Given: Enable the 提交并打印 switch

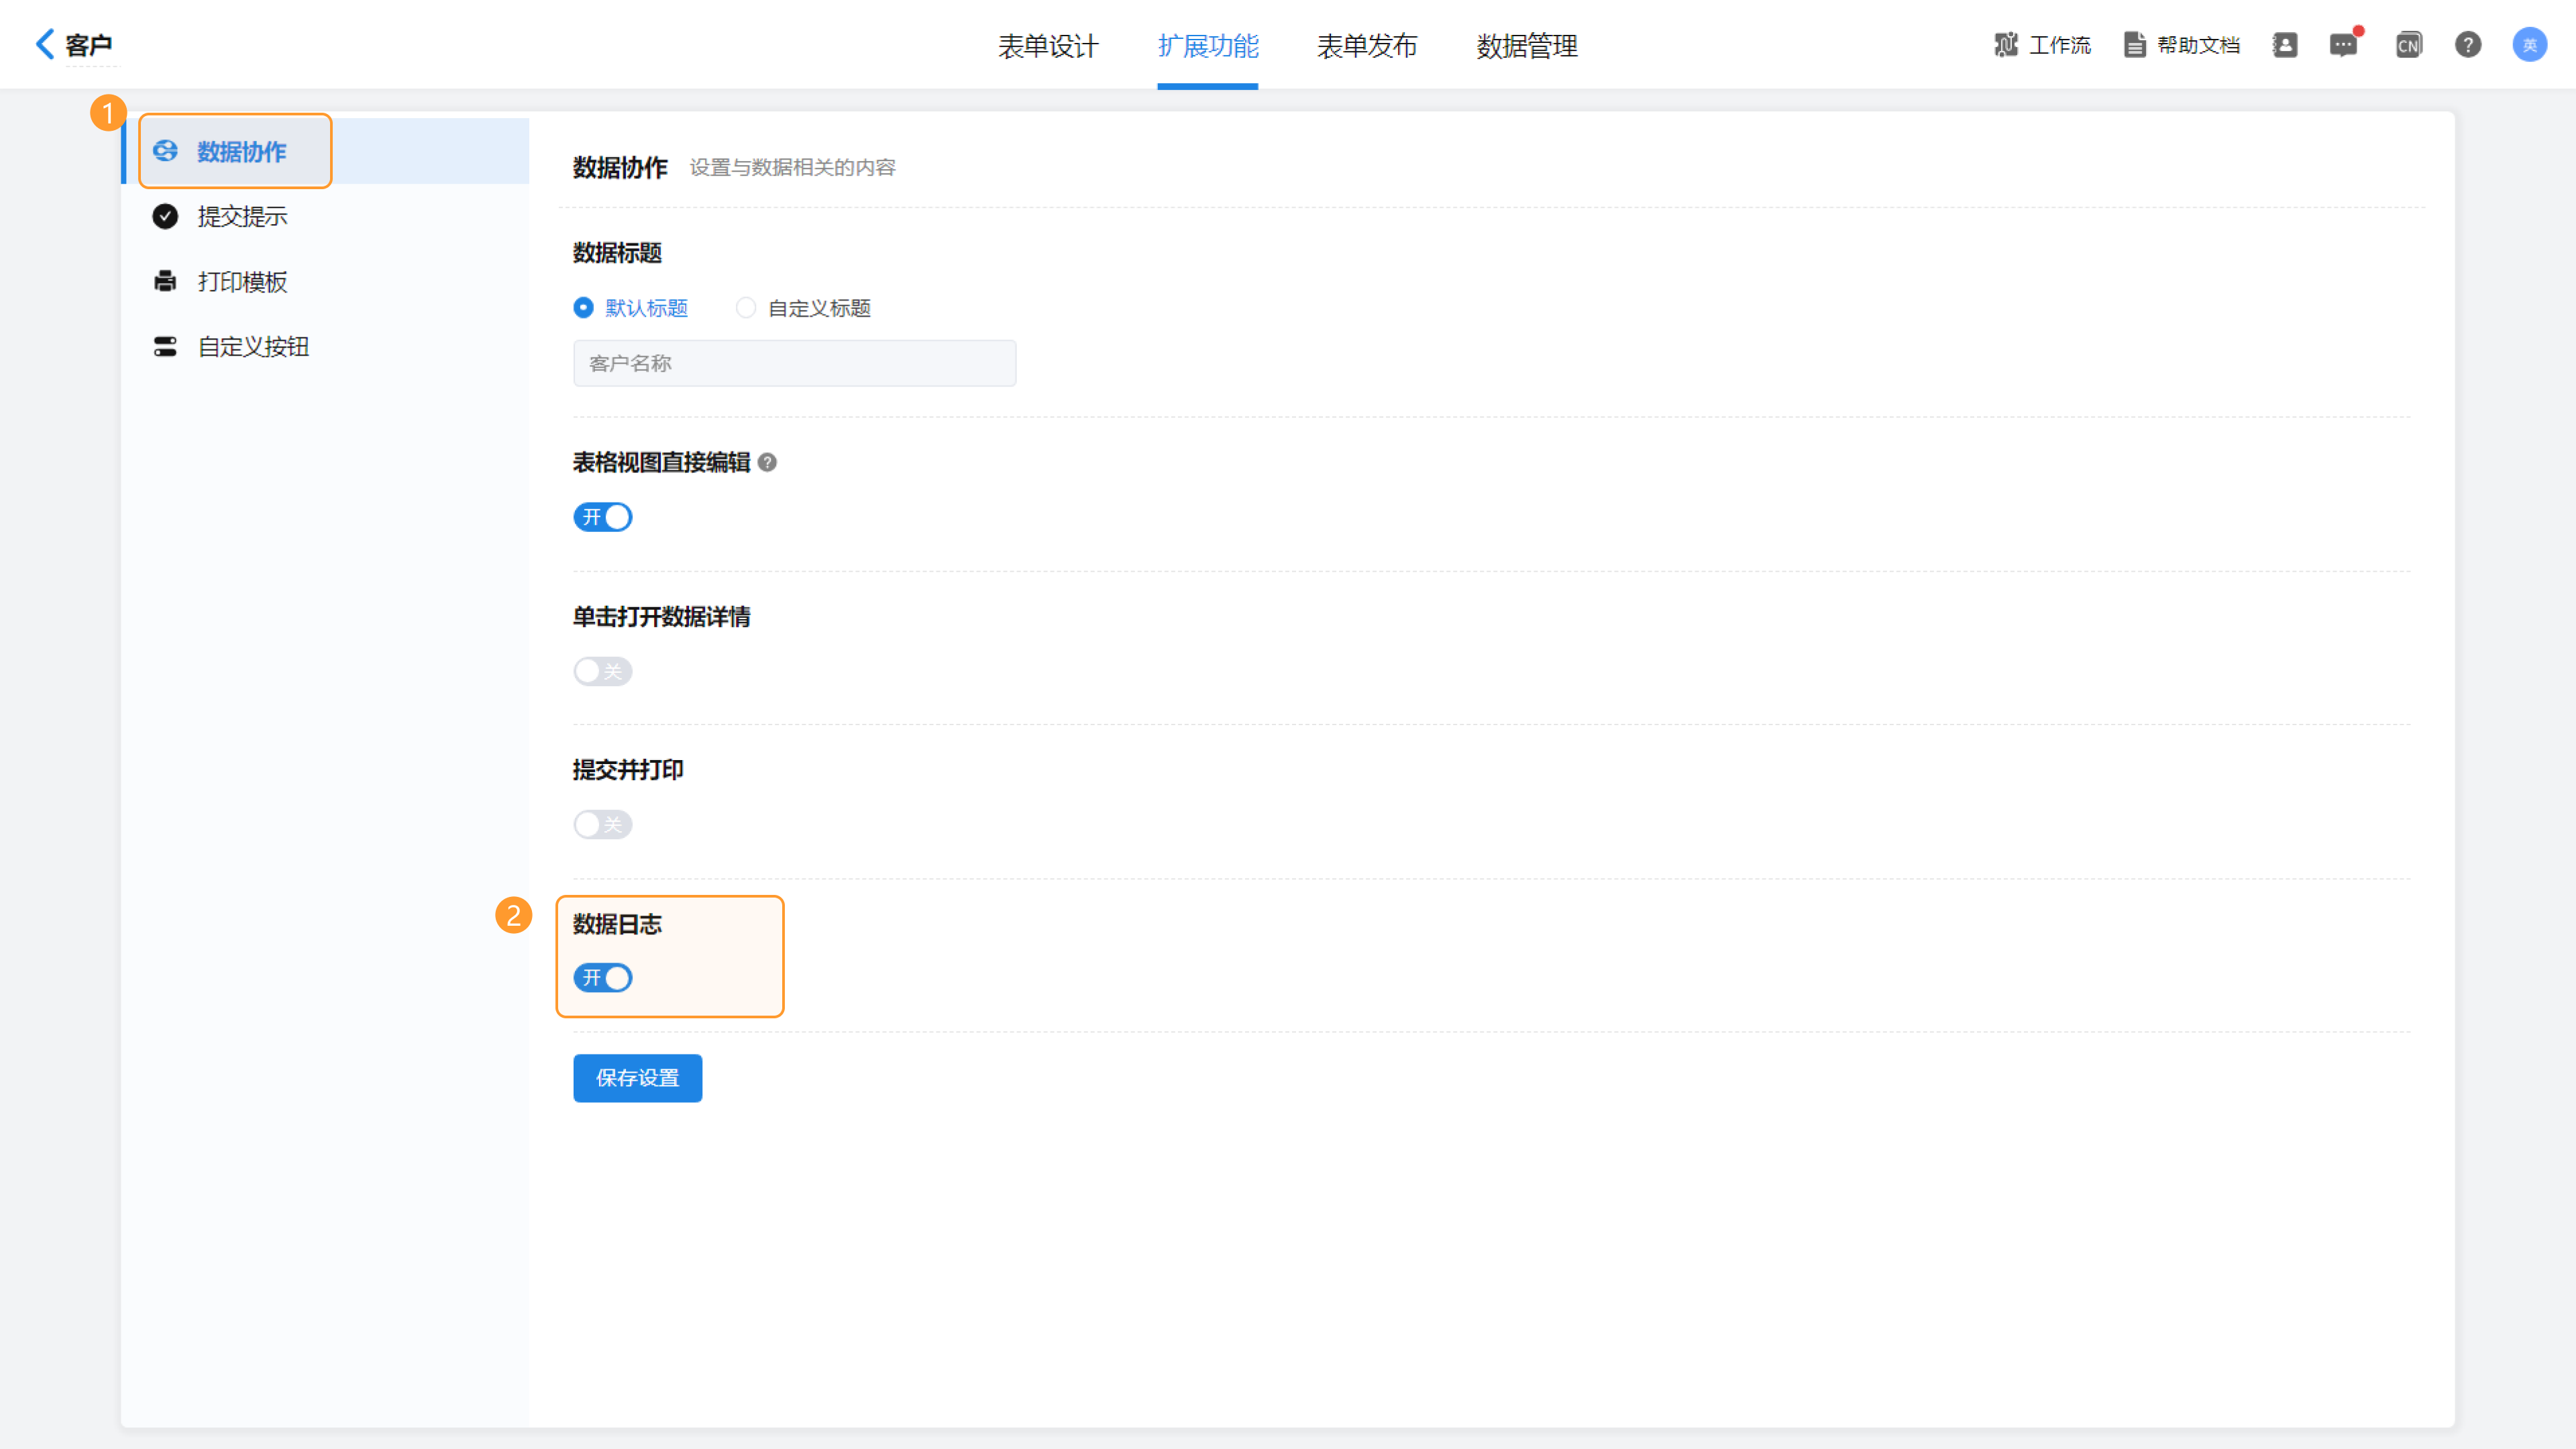Looking at the screenshot, I should 603,824.
